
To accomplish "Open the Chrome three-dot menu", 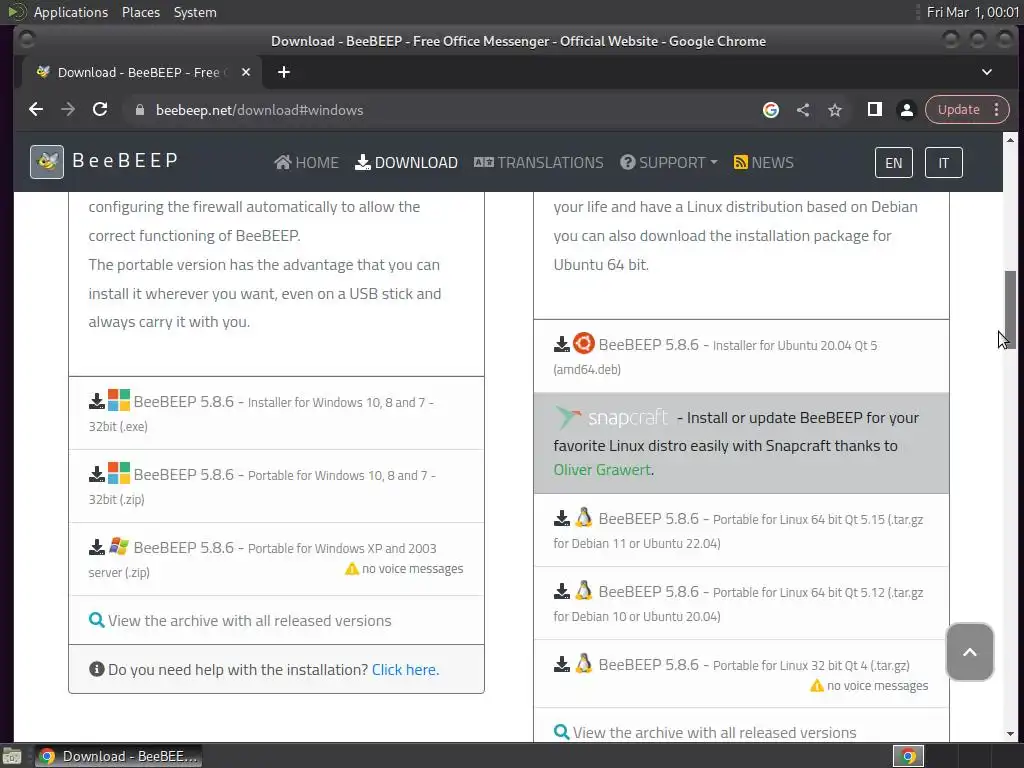I will tap(997, 110).
